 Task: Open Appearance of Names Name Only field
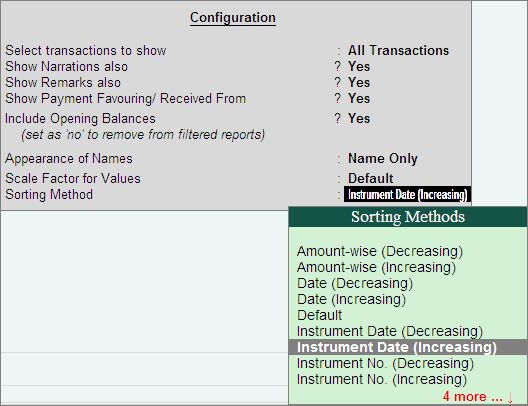pos(383,159)
